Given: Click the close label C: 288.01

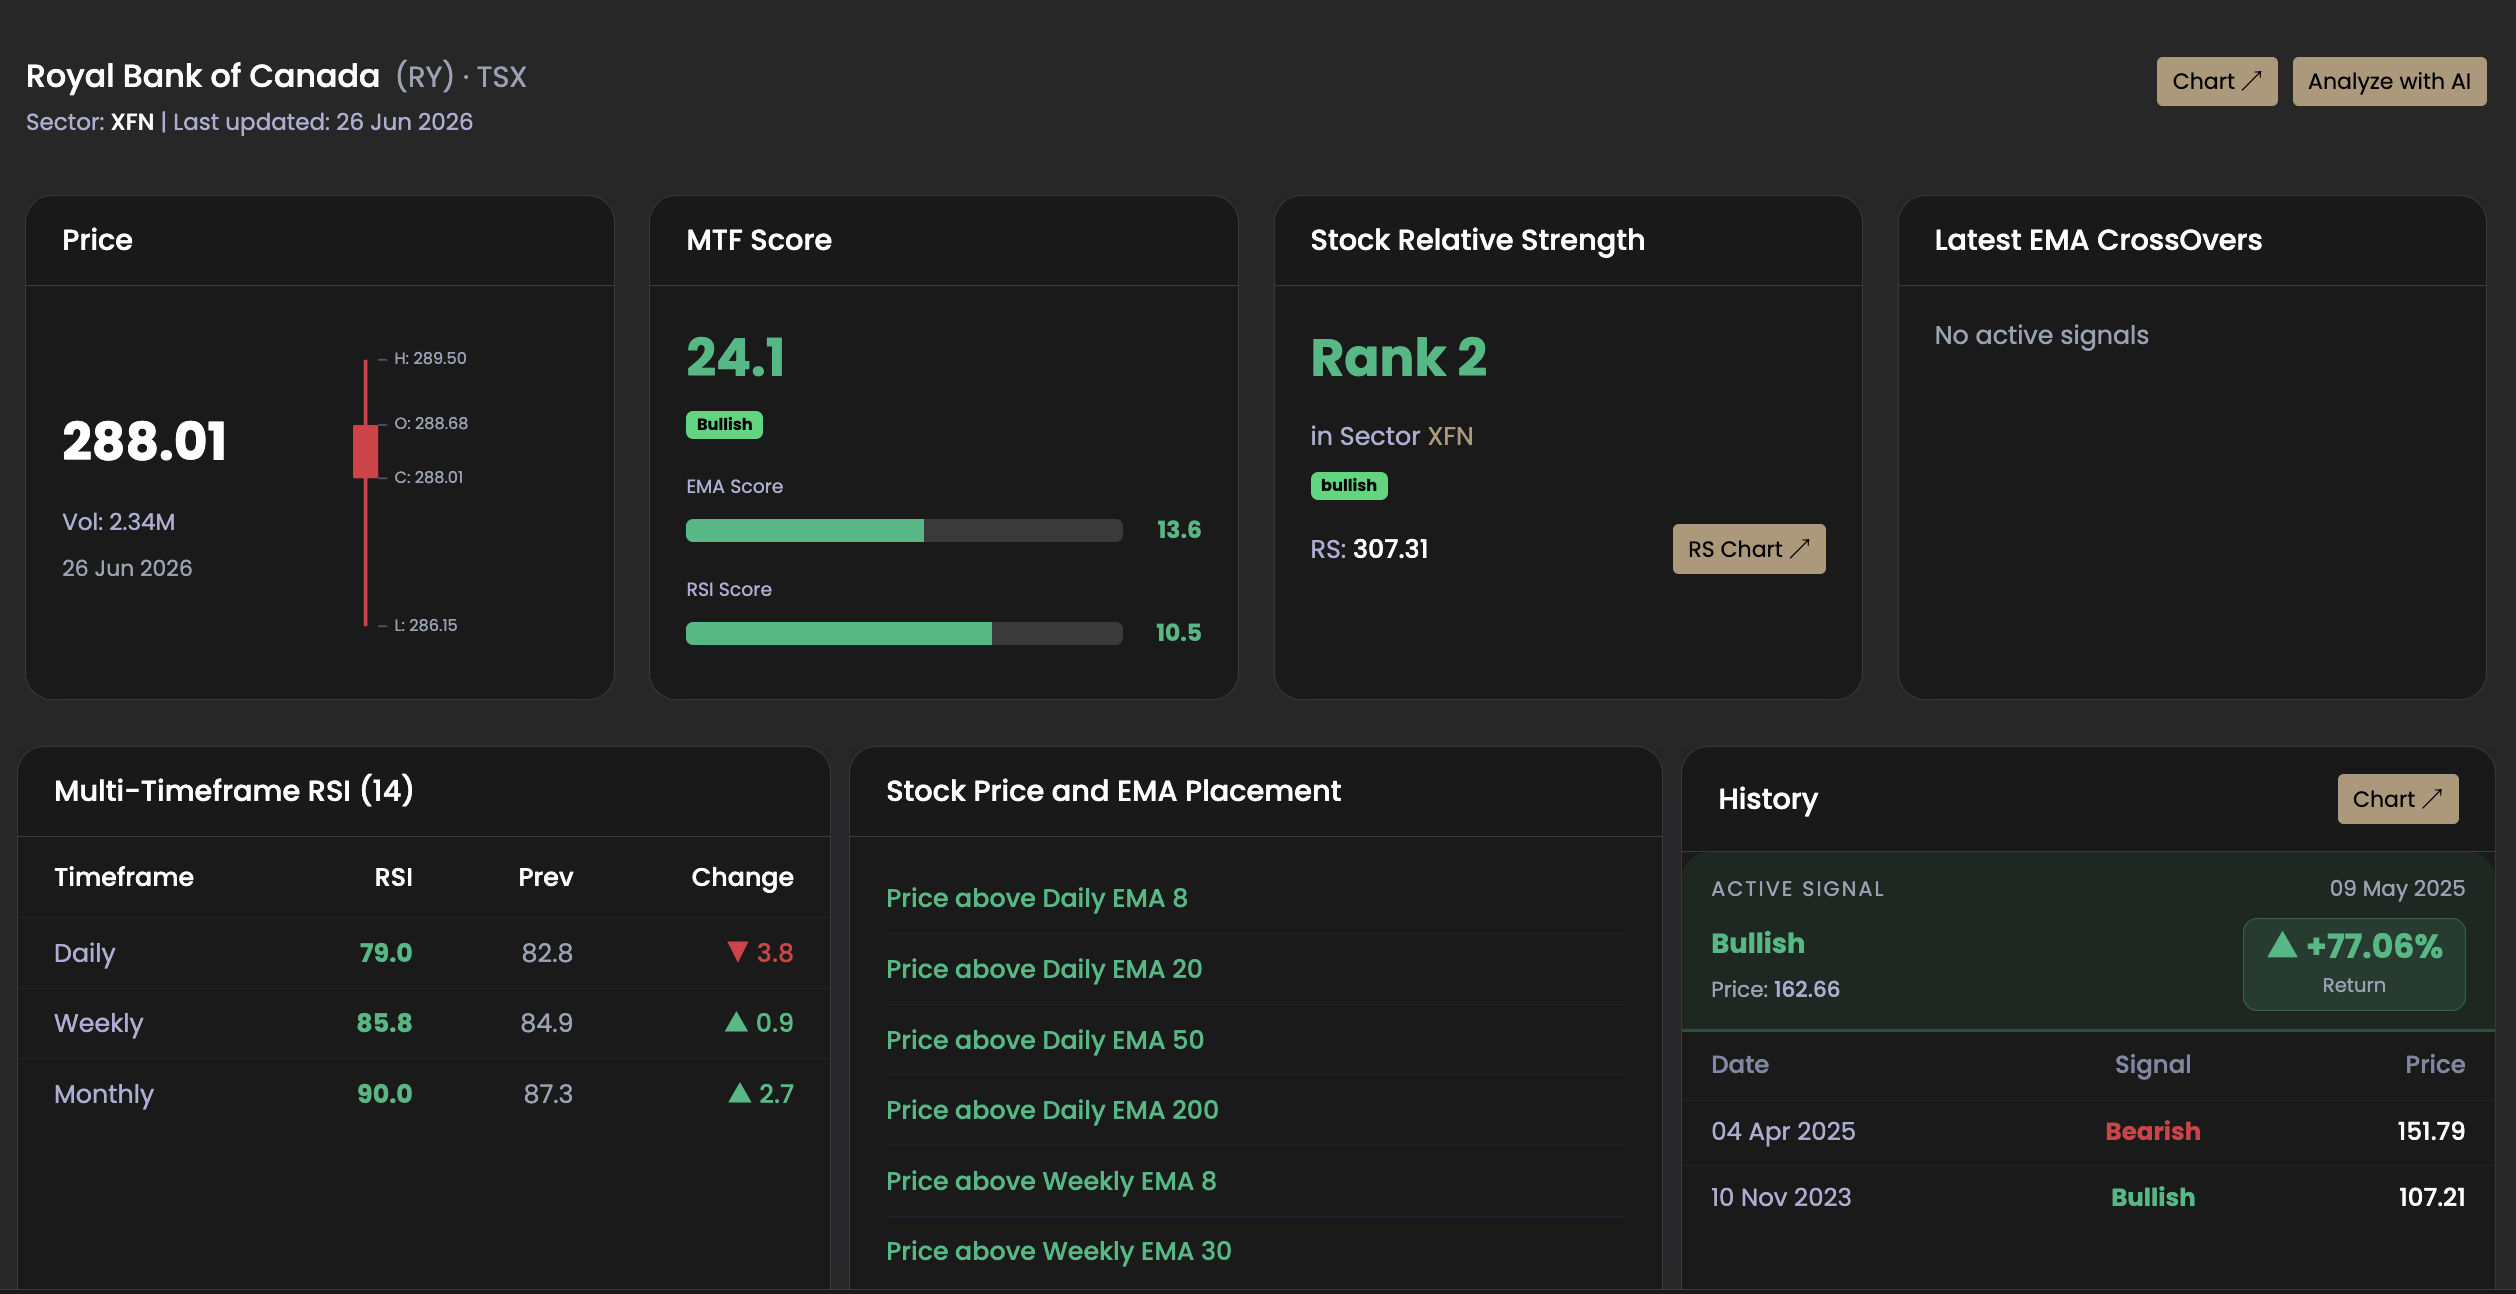Looking at the screenshot, I should tap(428, 477).
